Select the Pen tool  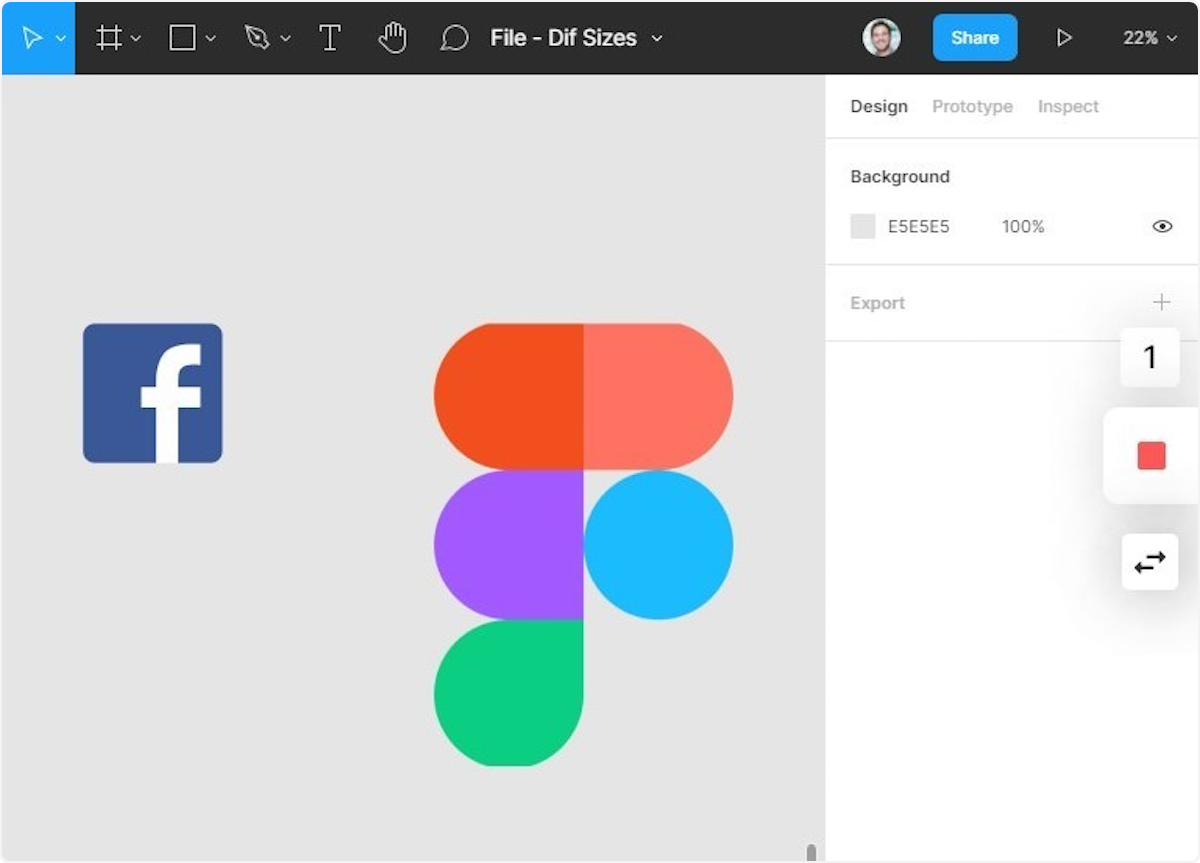click(257, 38)
